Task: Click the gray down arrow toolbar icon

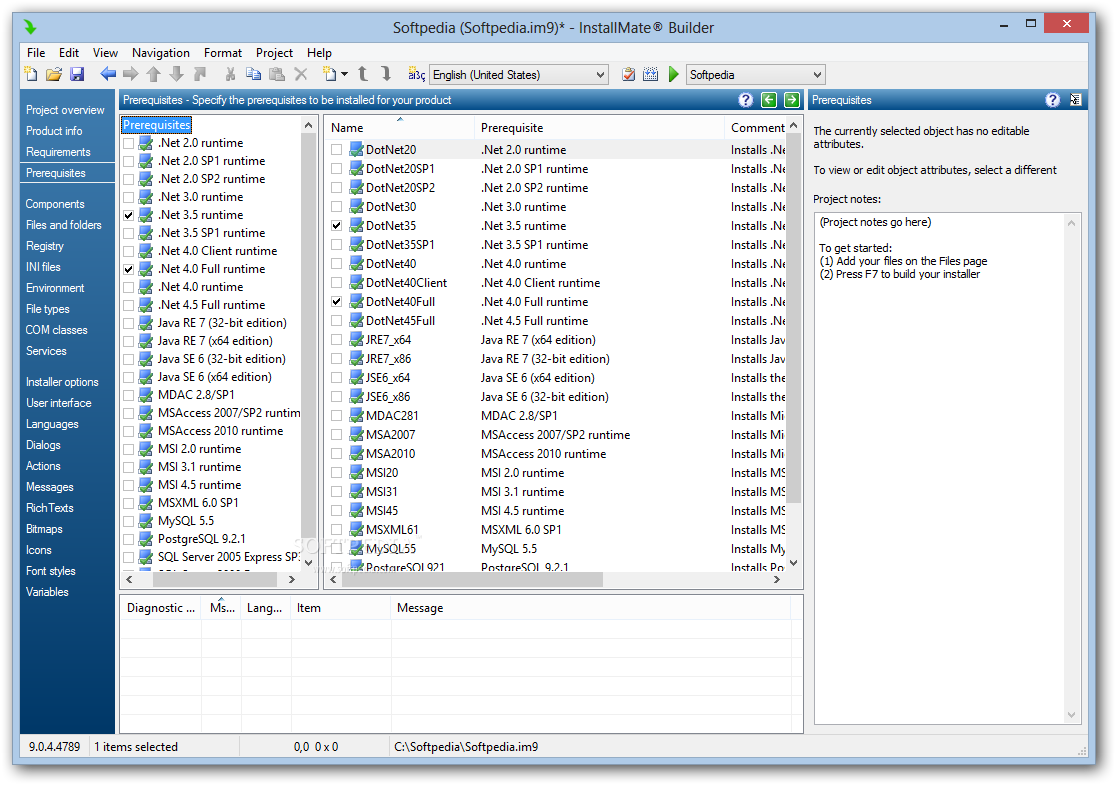Action: 177,74
